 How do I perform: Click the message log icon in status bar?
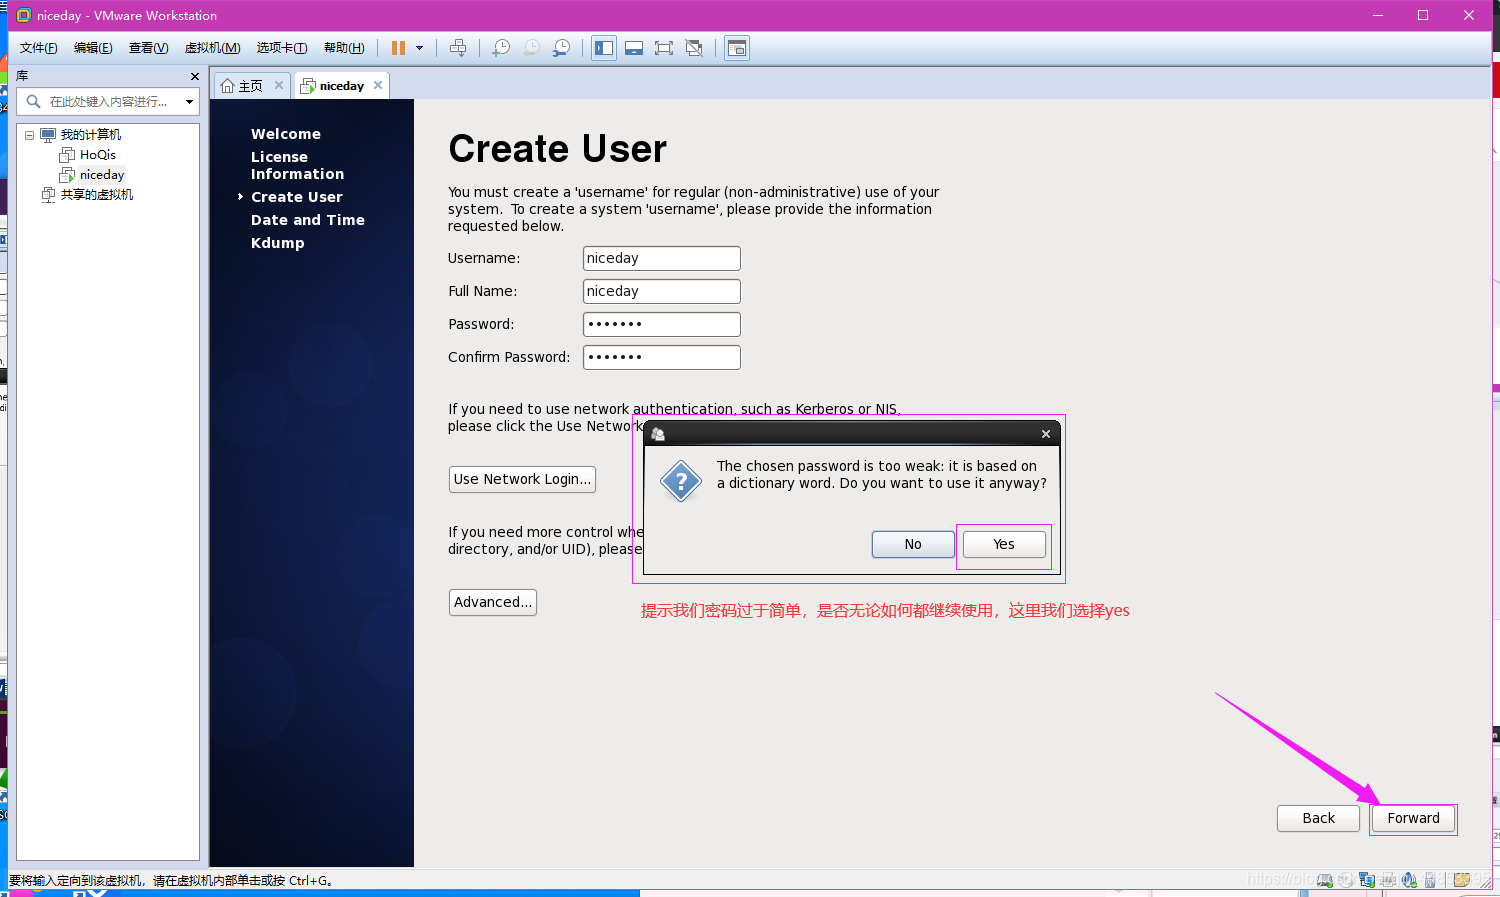click(x=1461, y=880)
